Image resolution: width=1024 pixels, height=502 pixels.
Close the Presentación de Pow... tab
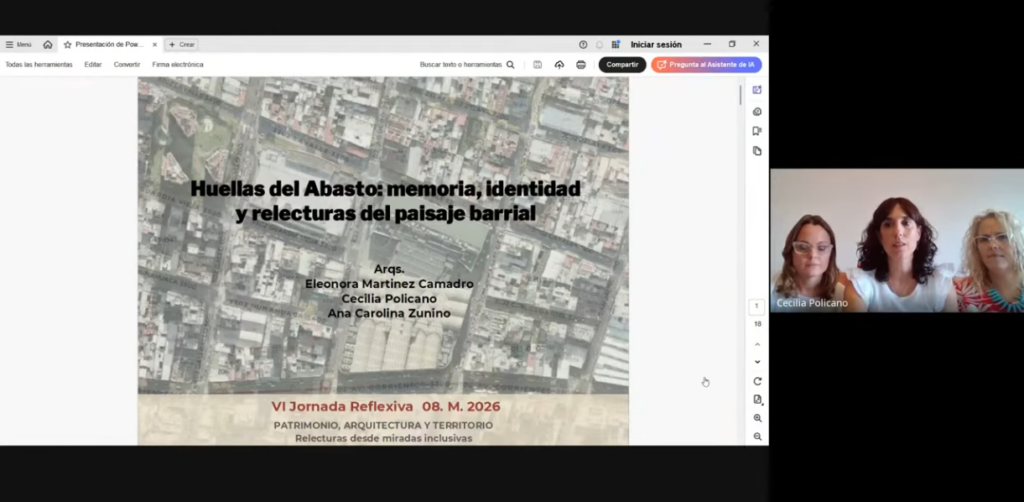click(x=154, y=44)
